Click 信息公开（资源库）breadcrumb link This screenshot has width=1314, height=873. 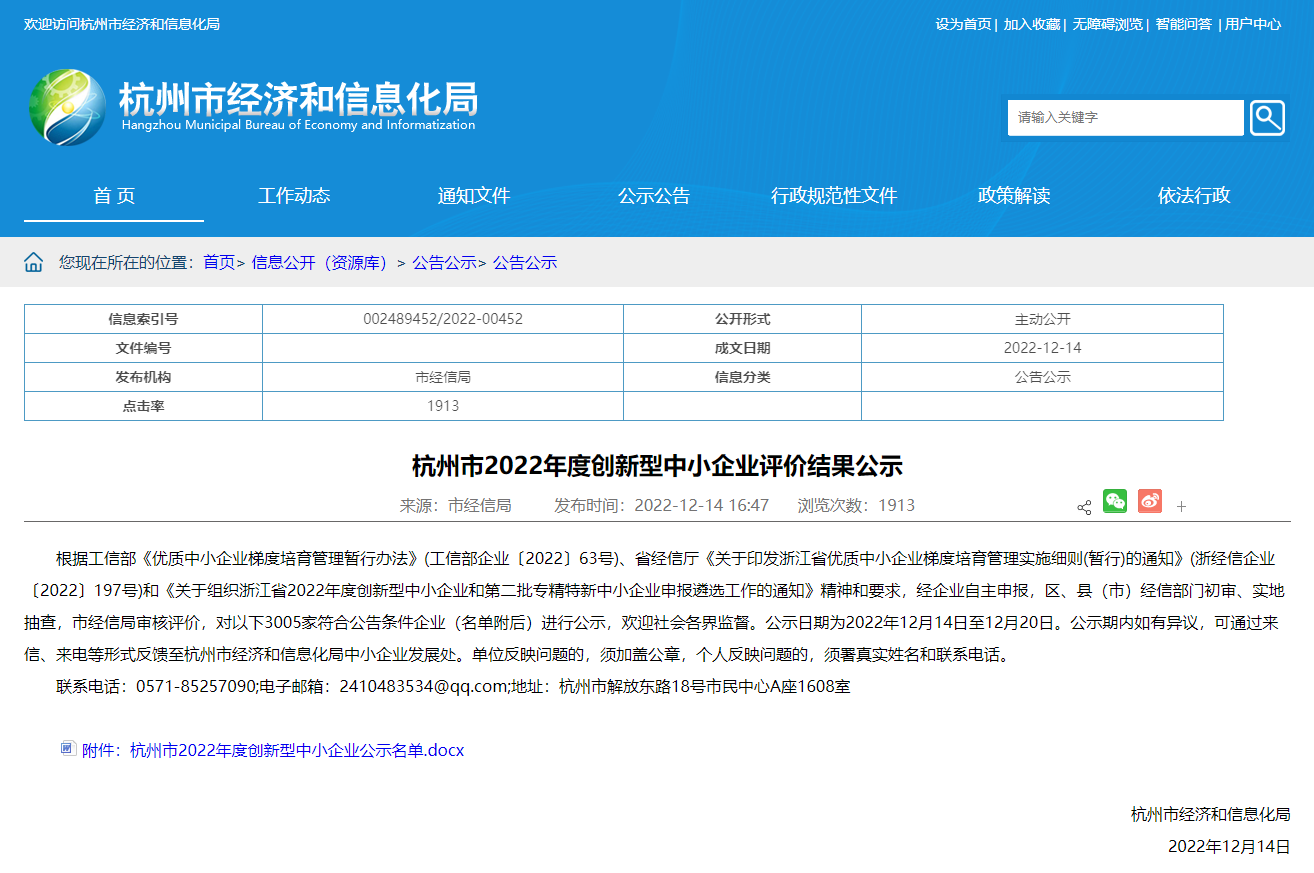coord(319,263)
